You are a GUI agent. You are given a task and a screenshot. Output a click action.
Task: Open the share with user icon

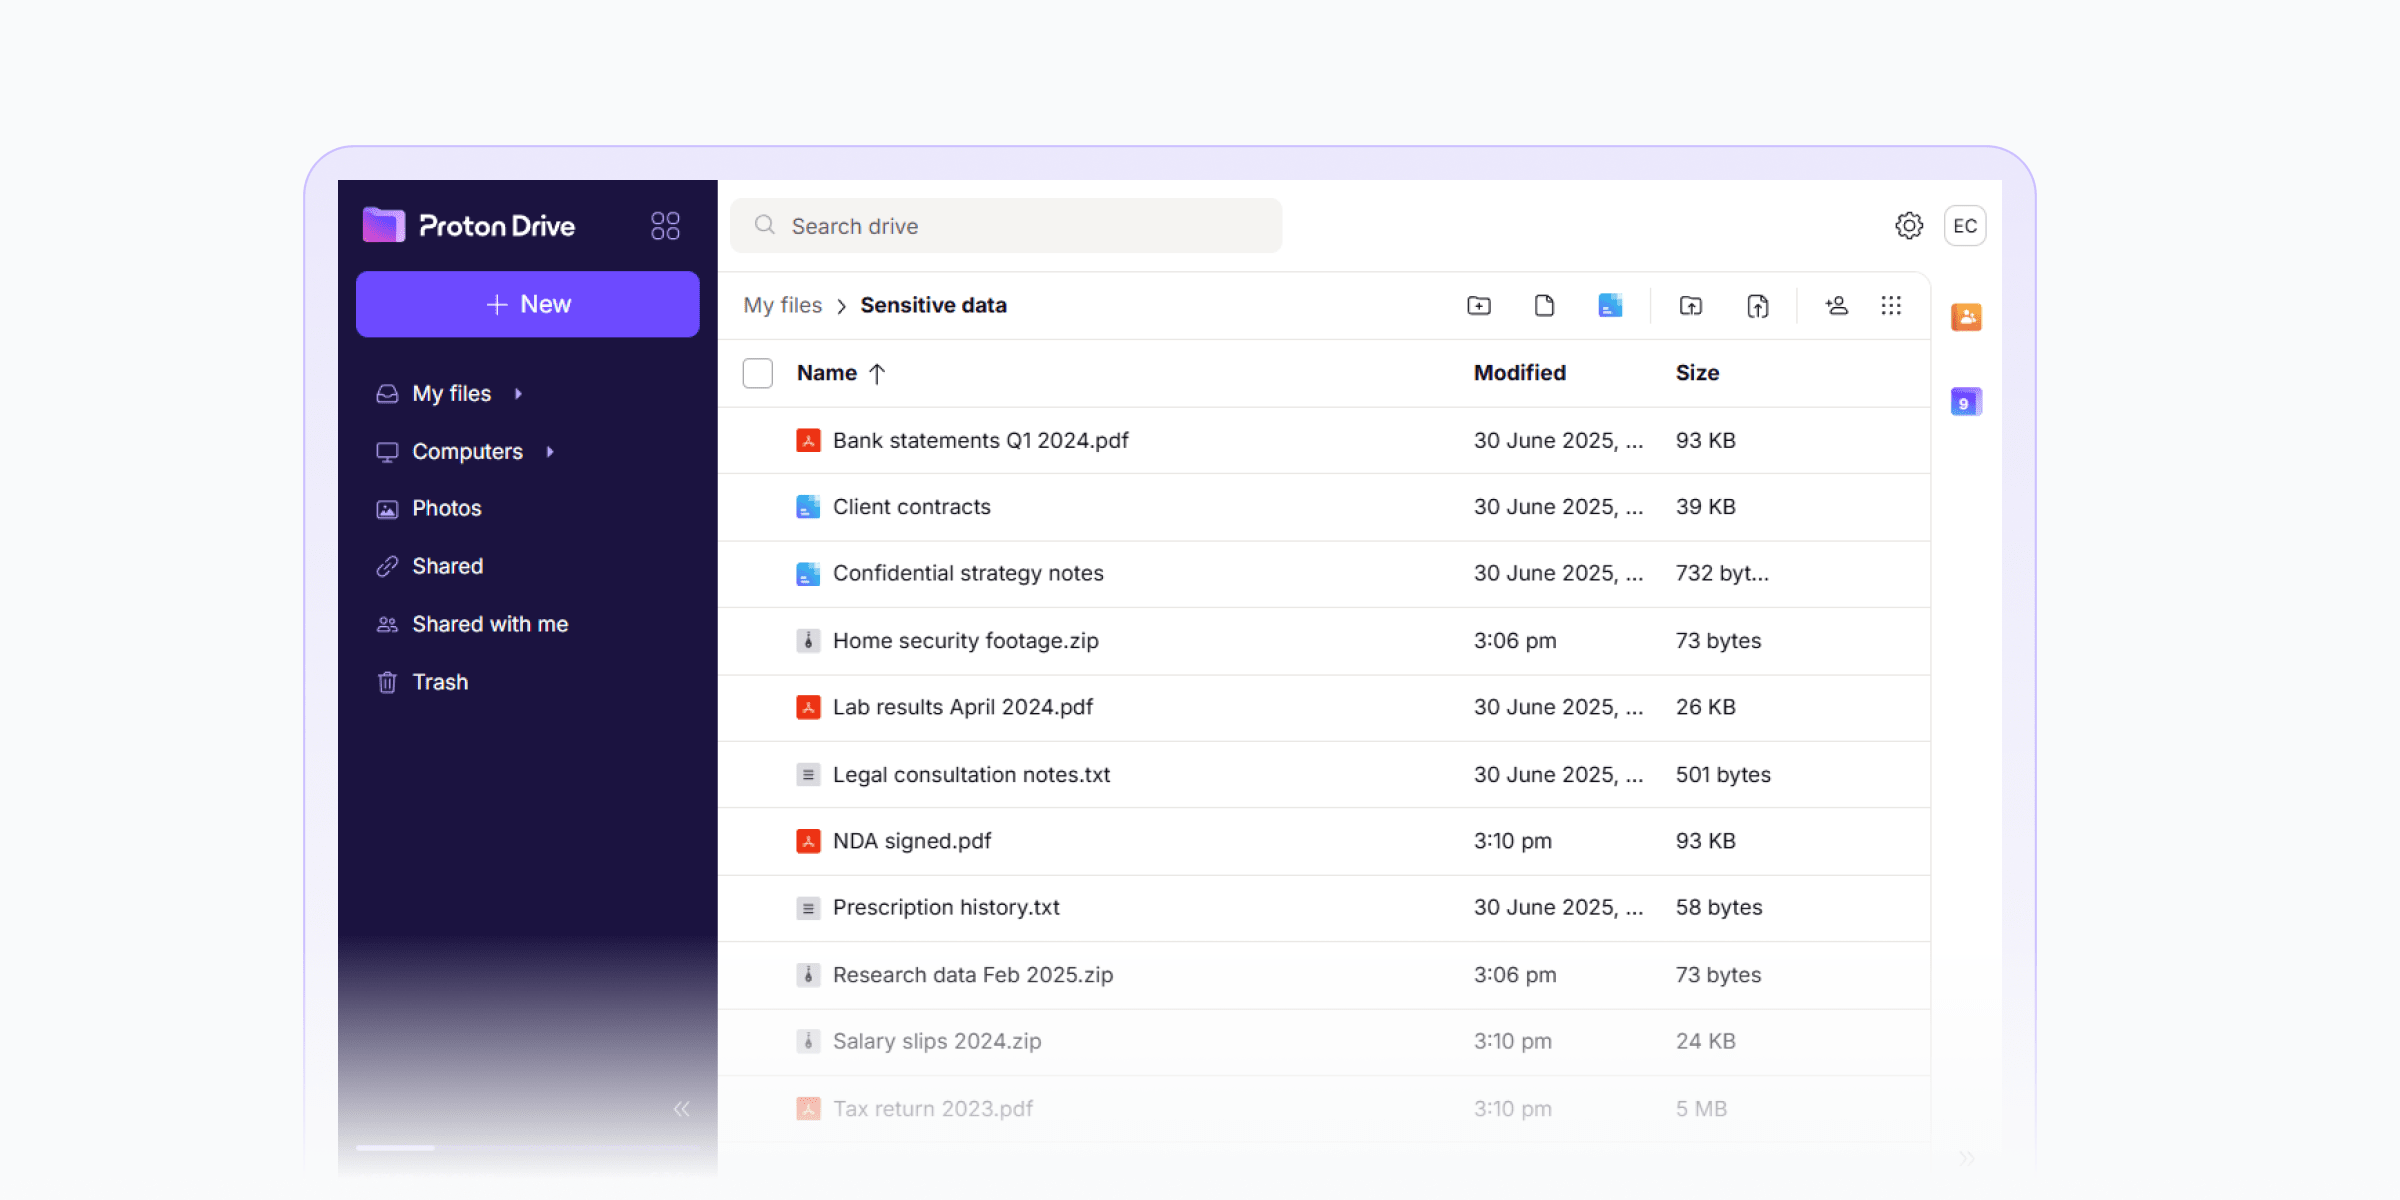[1836, 306]
